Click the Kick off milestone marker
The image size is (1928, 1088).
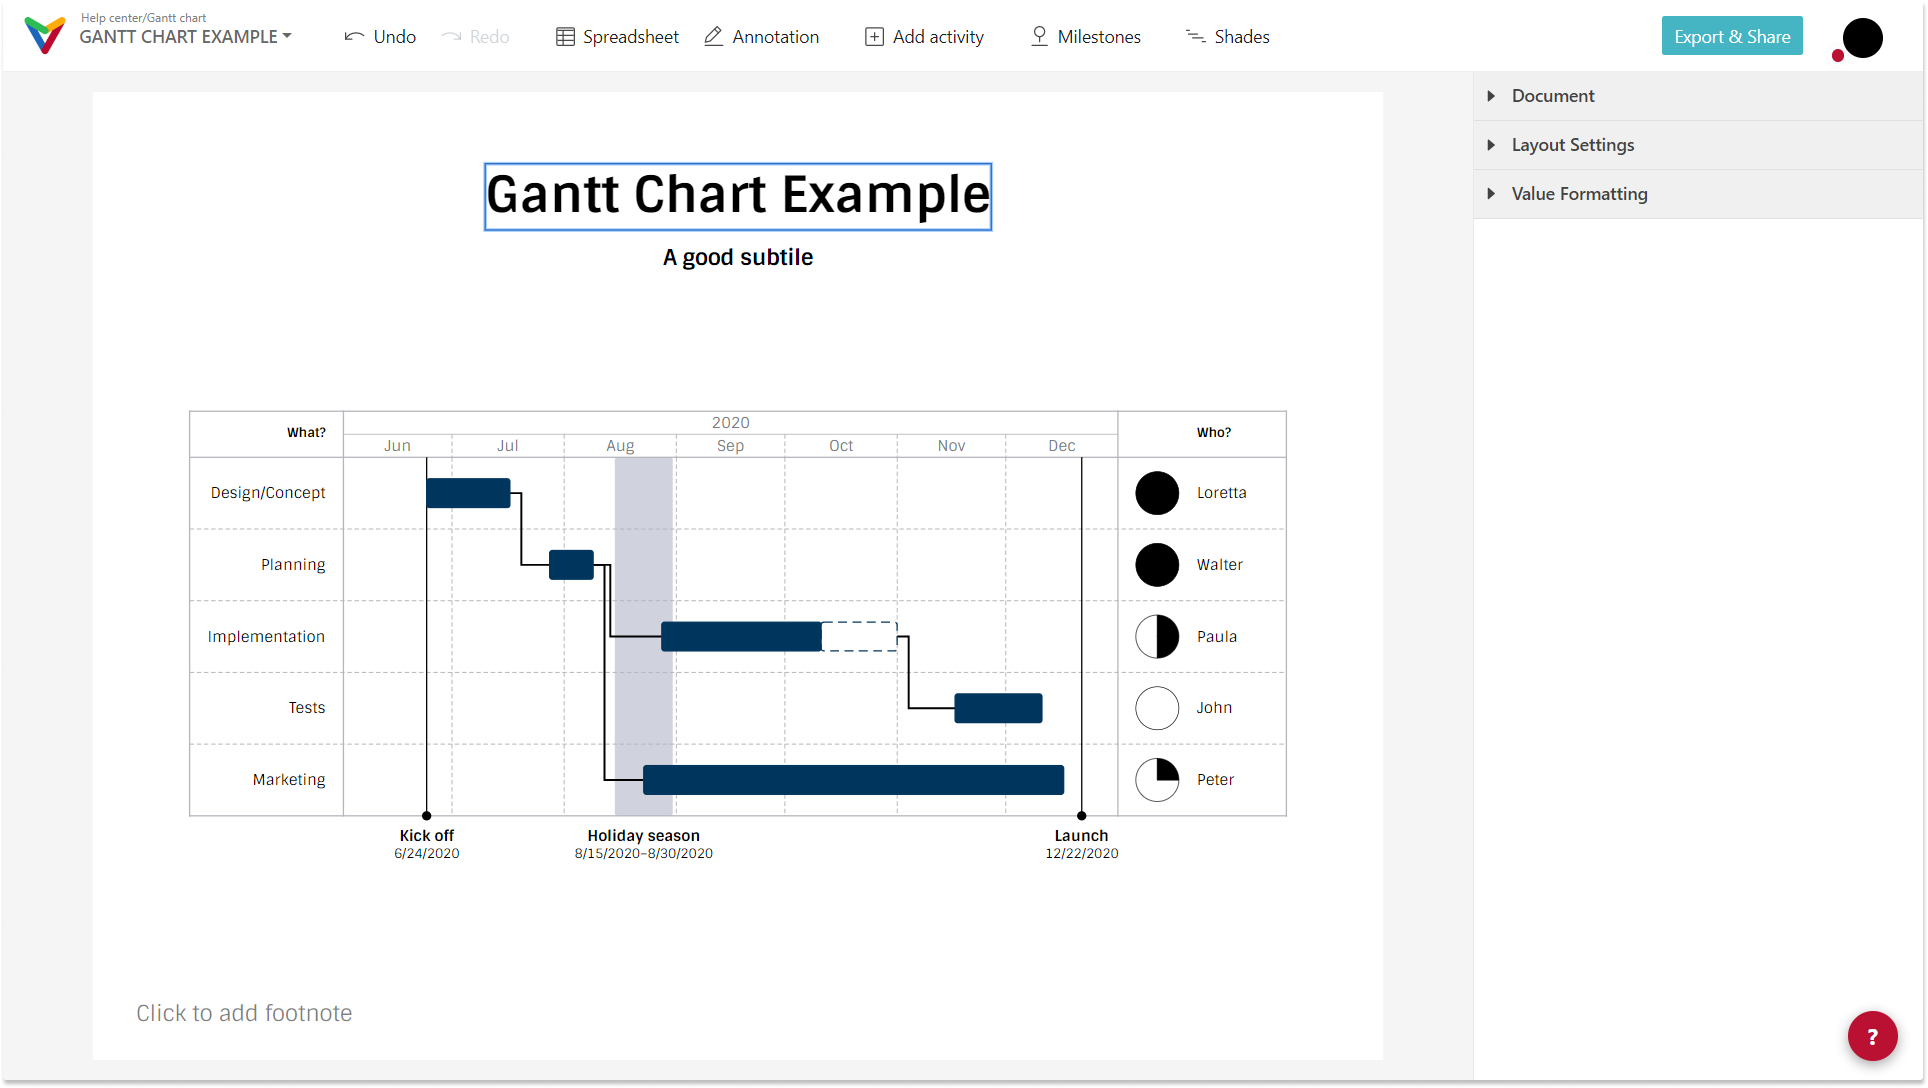[426, 815]
